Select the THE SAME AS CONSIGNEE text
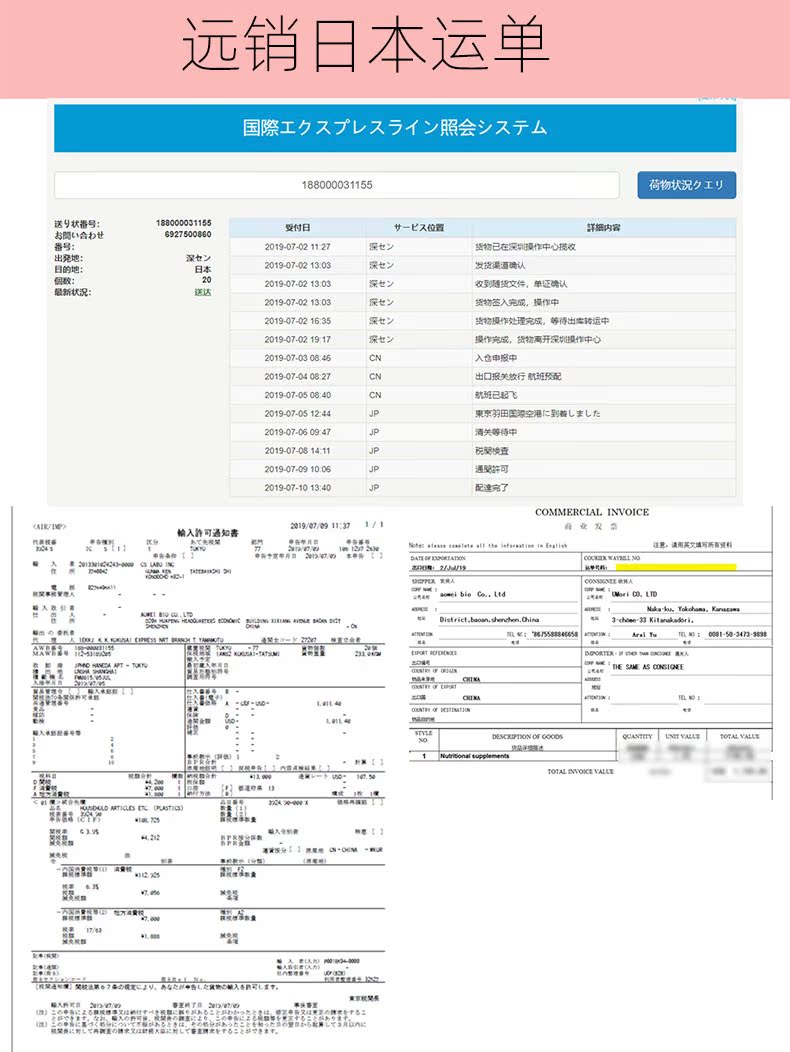Screen dimensions: 790x1052 pyautogui.click(x=648, y=667)
